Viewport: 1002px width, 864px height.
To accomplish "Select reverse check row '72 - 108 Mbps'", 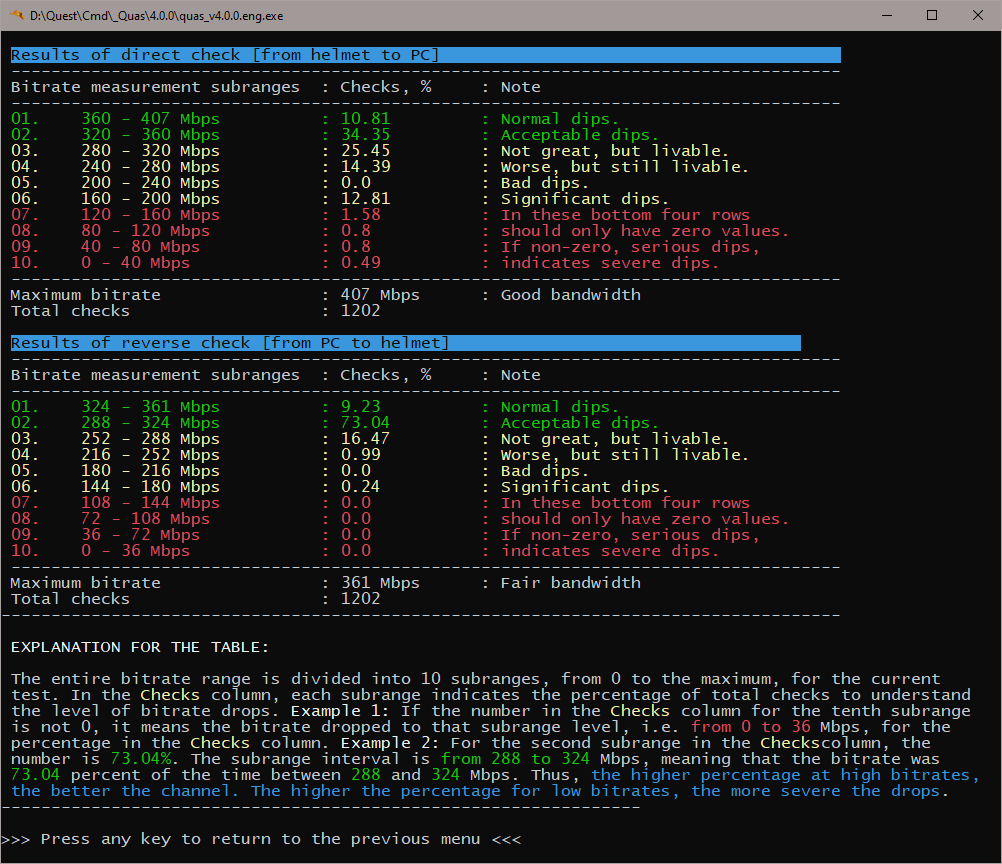I will pos(399,519).
